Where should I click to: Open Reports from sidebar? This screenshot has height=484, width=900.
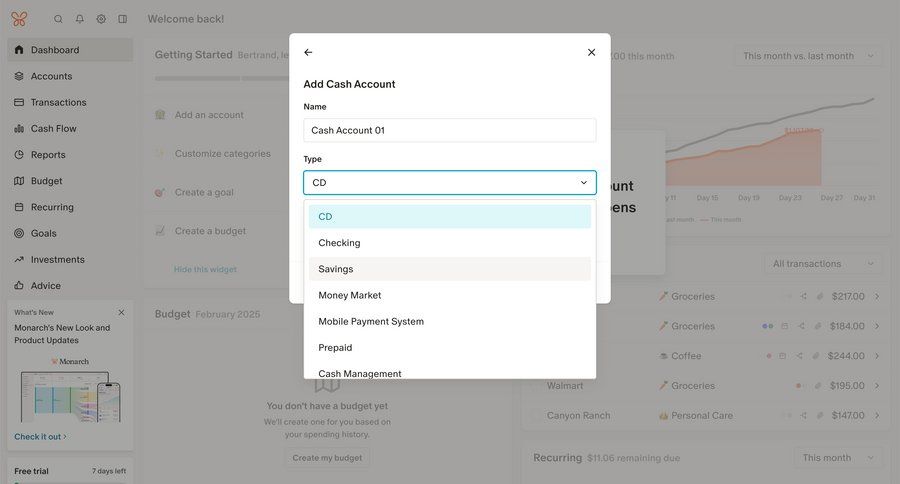coord(70,154)
